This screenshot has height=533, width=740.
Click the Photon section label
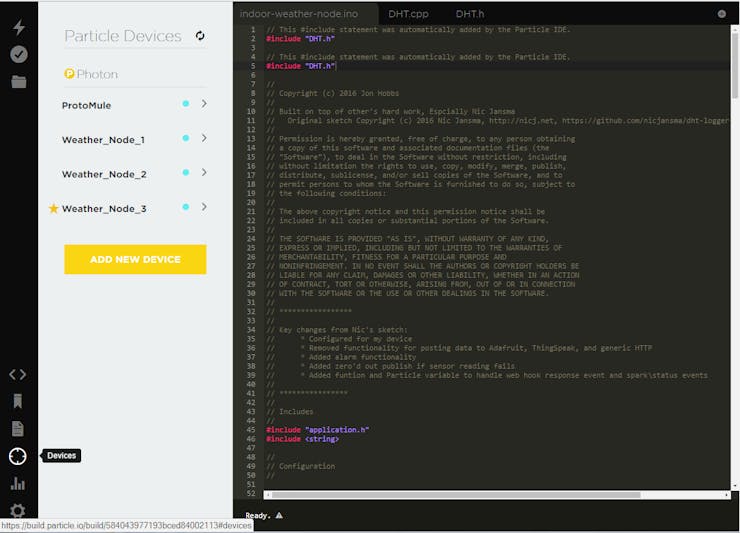tap(97, 74)
